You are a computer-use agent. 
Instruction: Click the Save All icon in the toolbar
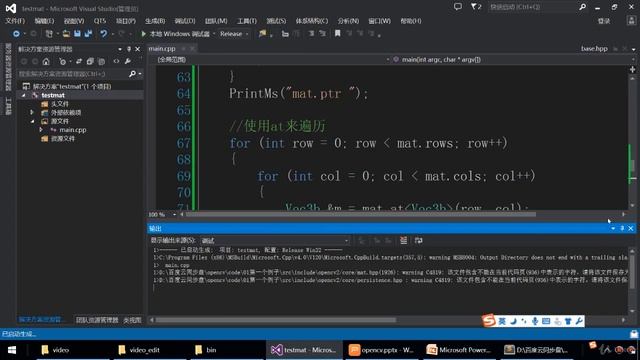[88, 34]
